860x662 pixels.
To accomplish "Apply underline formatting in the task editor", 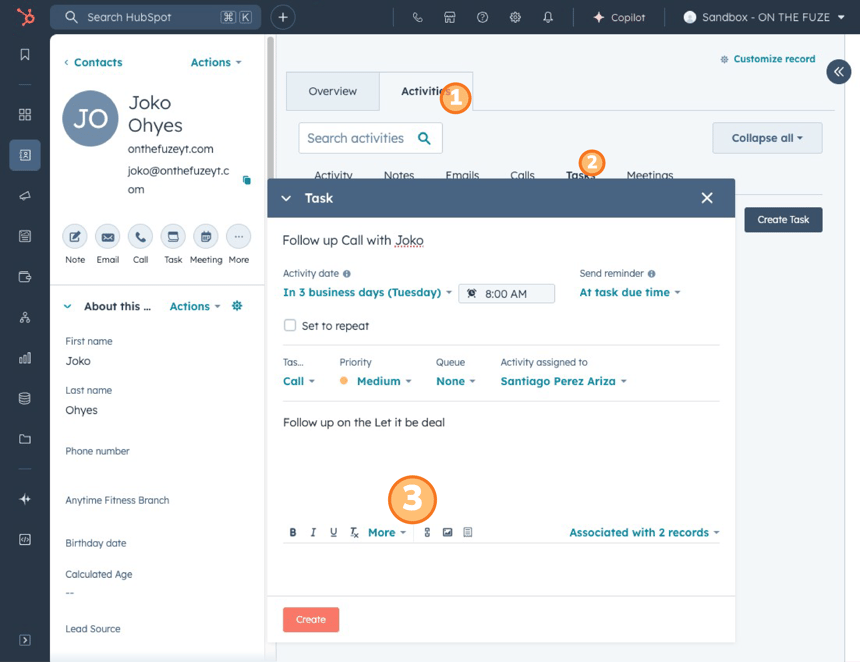I will click(x=333, y=532).
